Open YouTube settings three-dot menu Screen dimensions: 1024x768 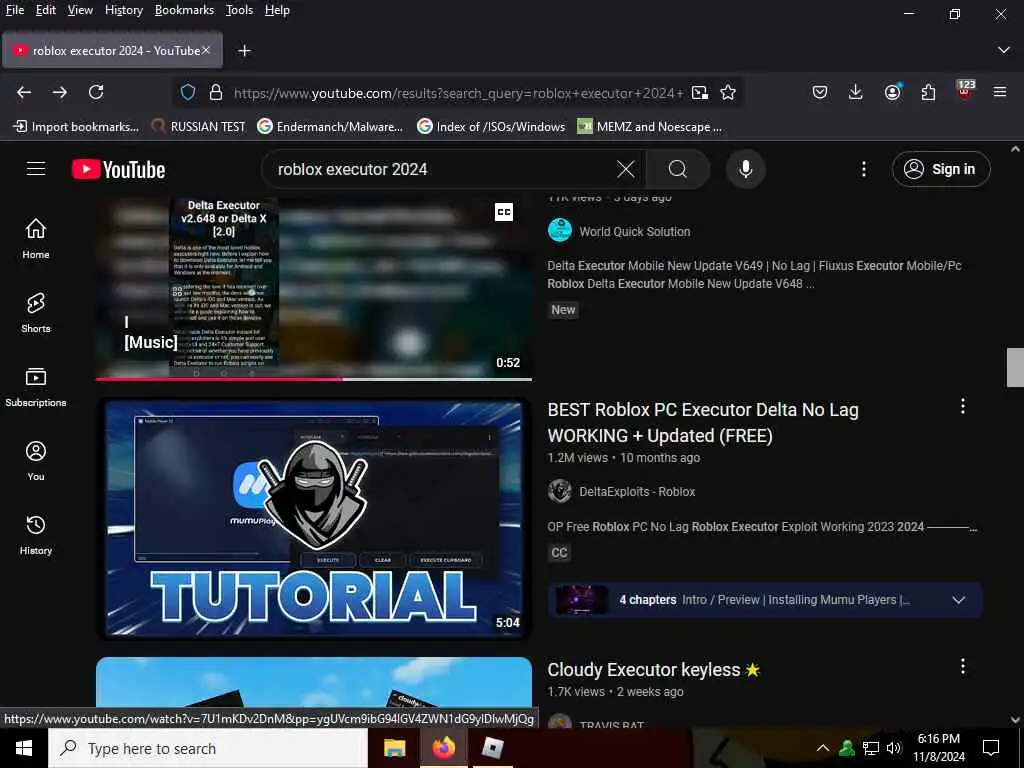(x=863, y=169)
